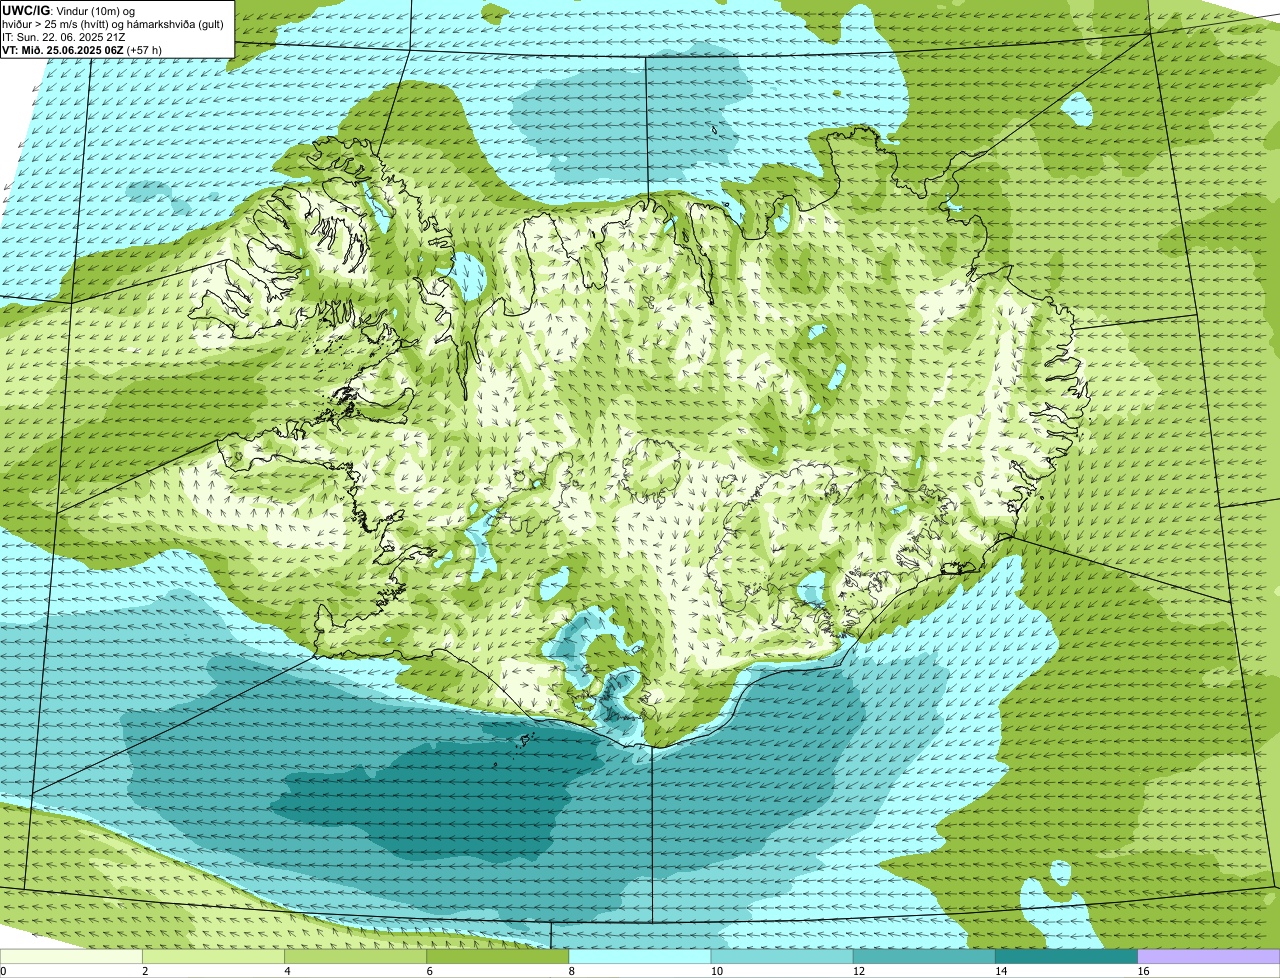The height and width of the screenshot is (978, 1280).
Task: Pick the 12–14 m/s teal colorbar swatch
Action: coord(924,957)
